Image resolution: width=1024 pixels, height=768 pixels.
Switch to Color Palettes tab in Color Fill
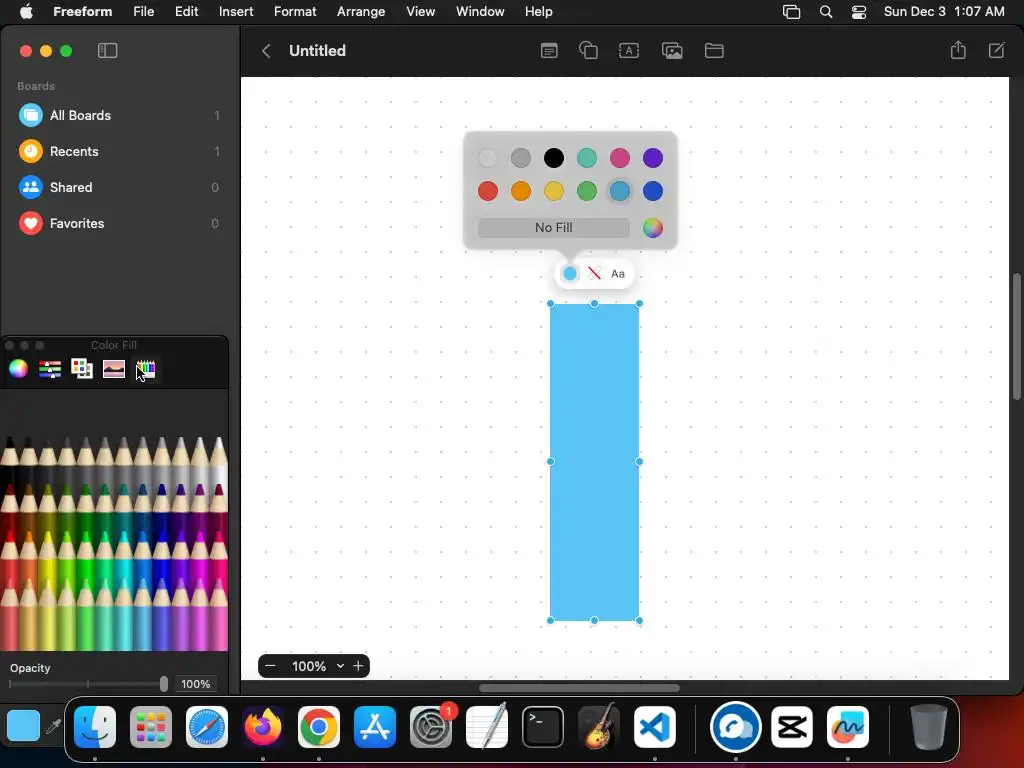82,369
